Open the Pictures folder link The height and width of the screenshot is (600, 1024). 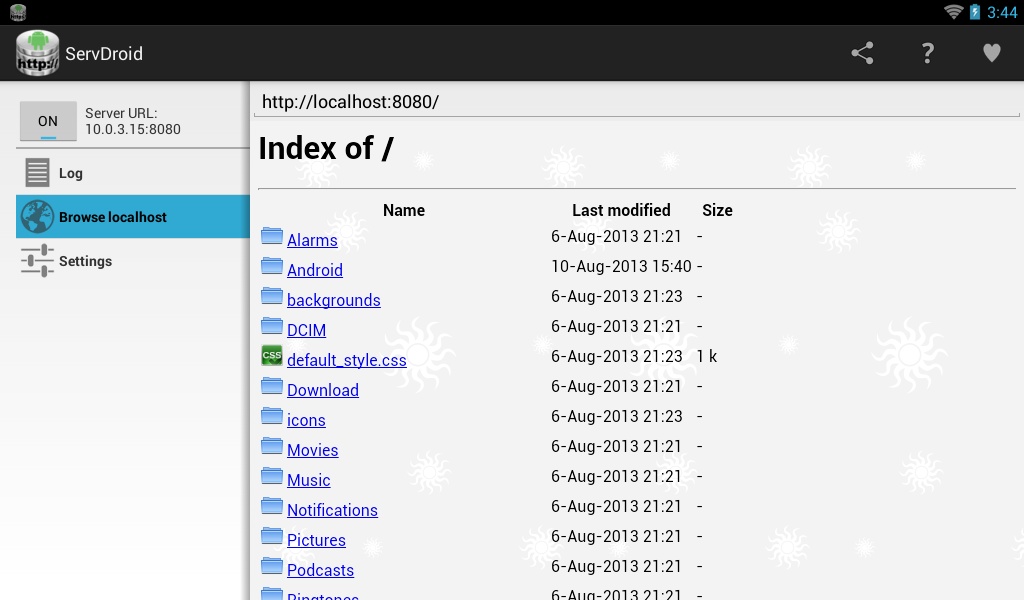pyautogui.click(x=316, y=540)
